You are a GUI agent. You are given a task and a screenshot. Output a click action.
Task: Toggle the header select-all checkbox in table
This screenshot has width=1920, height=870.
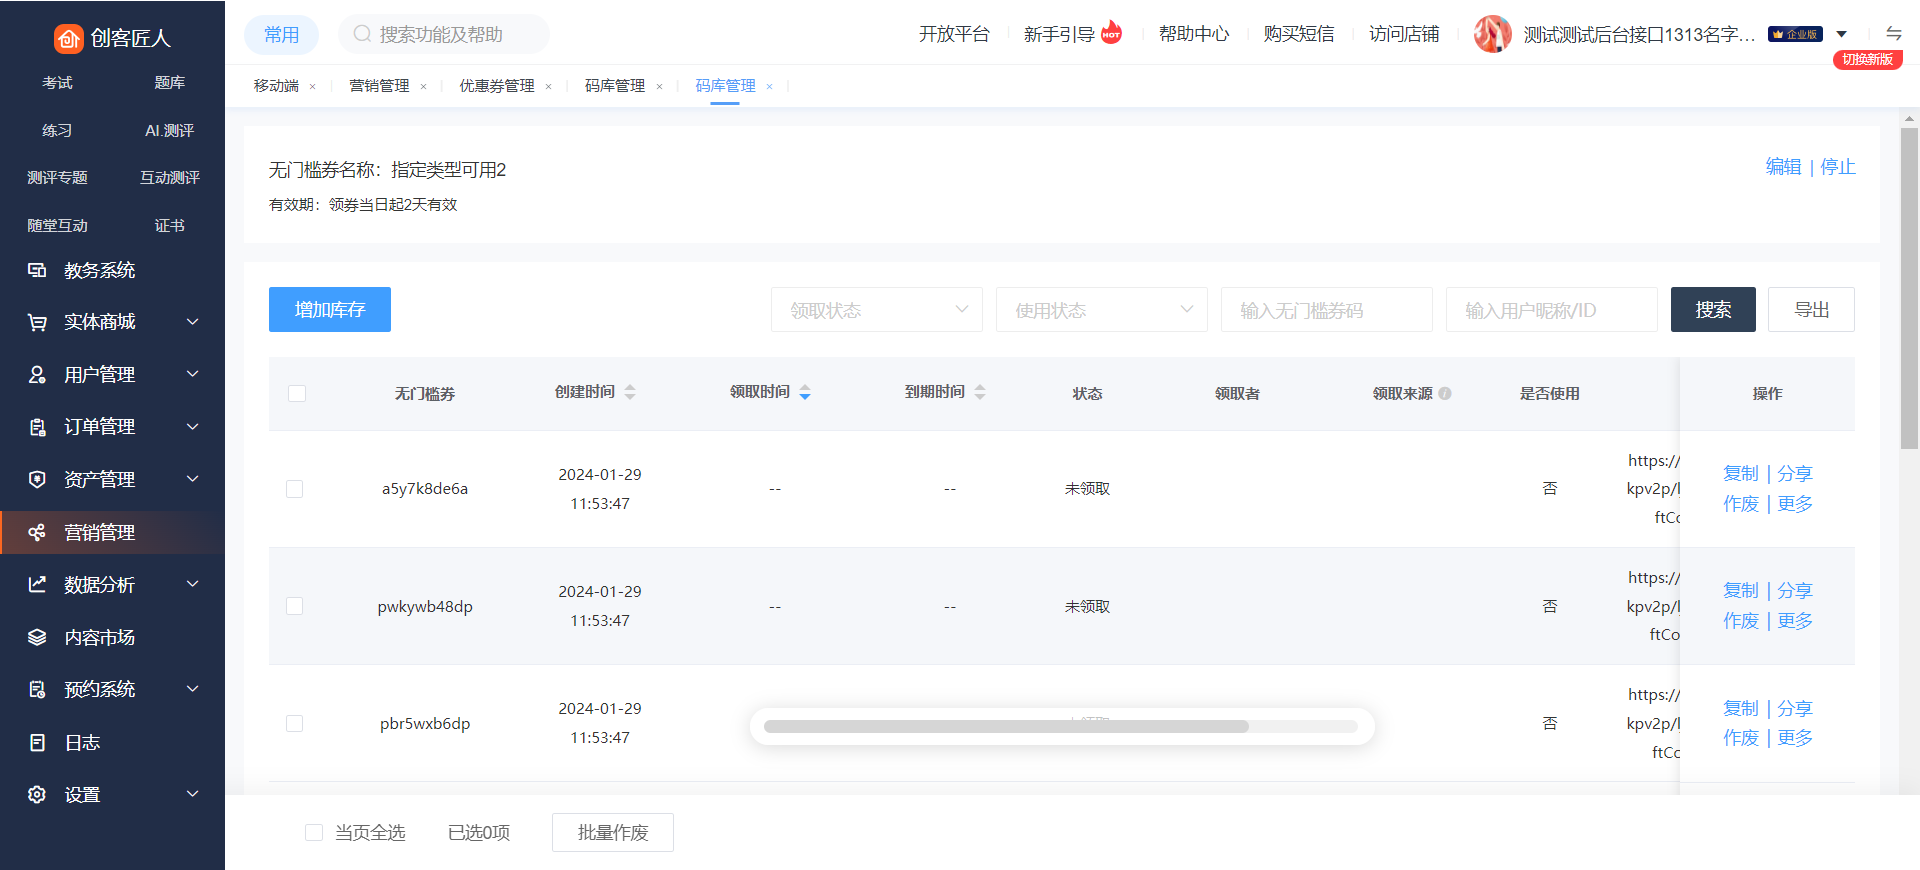(x=297, y=393)
